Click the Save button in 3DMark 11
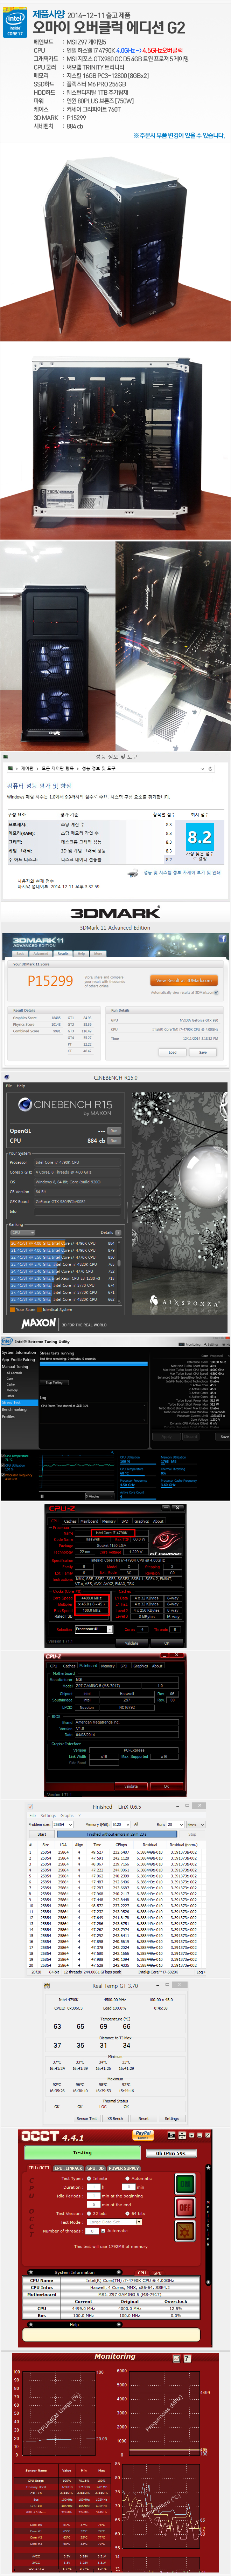 point(203,1052)
